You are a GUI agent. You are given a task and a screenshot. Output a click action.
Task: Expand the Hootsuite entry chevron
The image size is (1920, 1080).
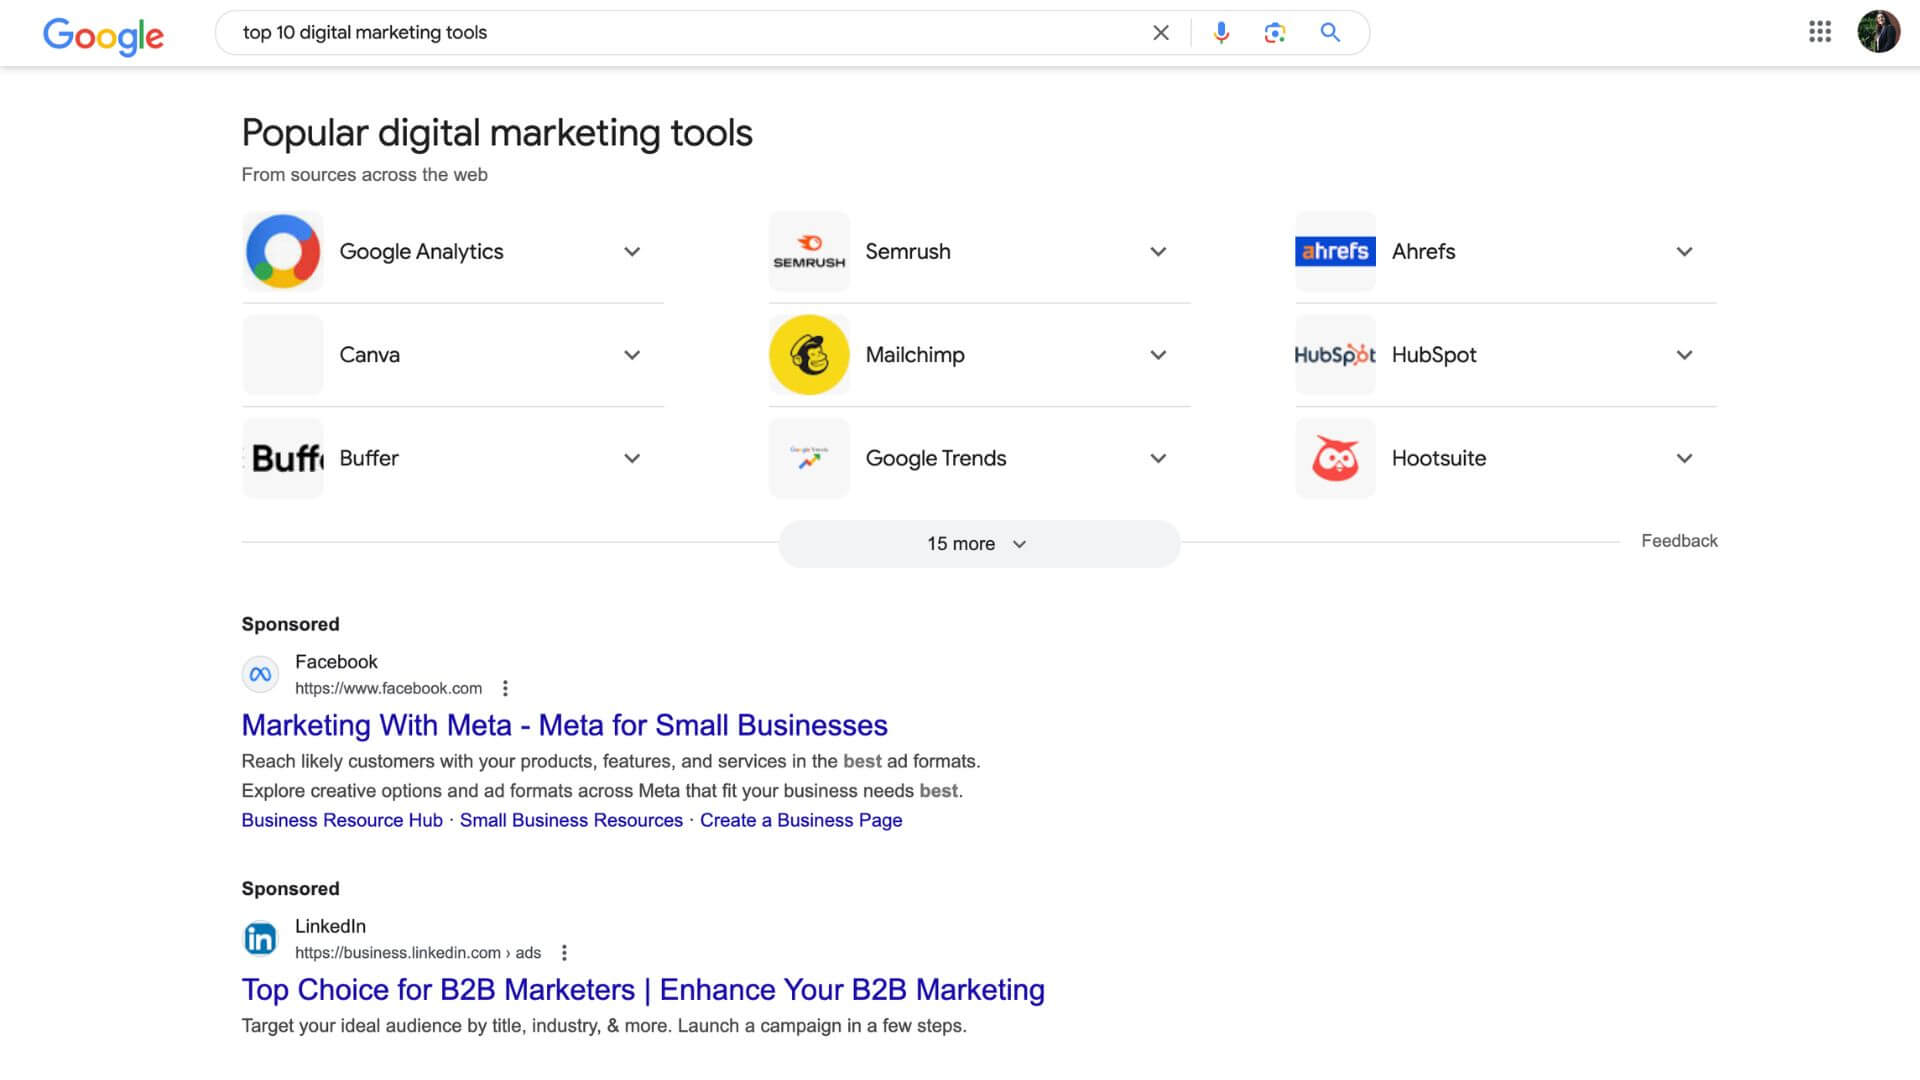pyautogui.click(x=1684, y=458)
